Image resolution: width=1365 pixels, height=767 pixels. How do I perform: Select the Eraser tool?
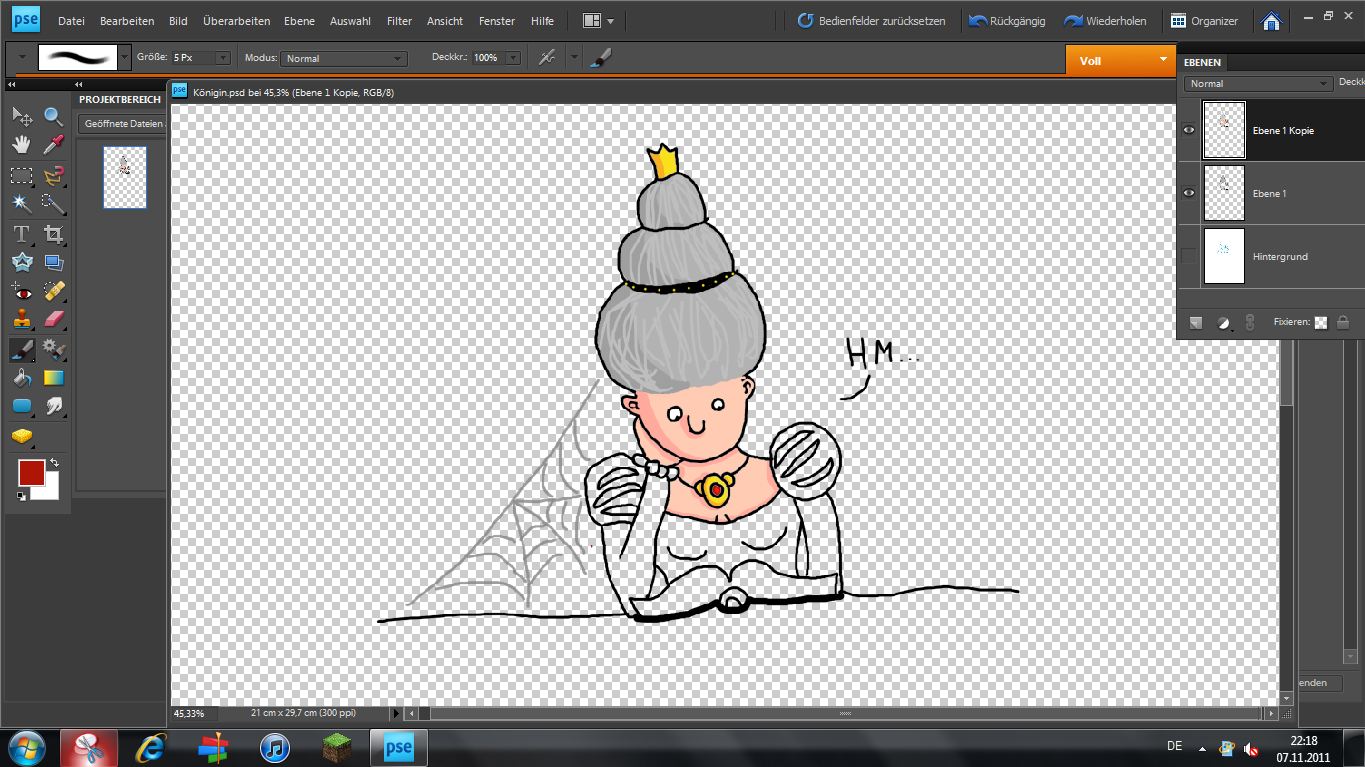pyautogui.click(x=54, y=319)
